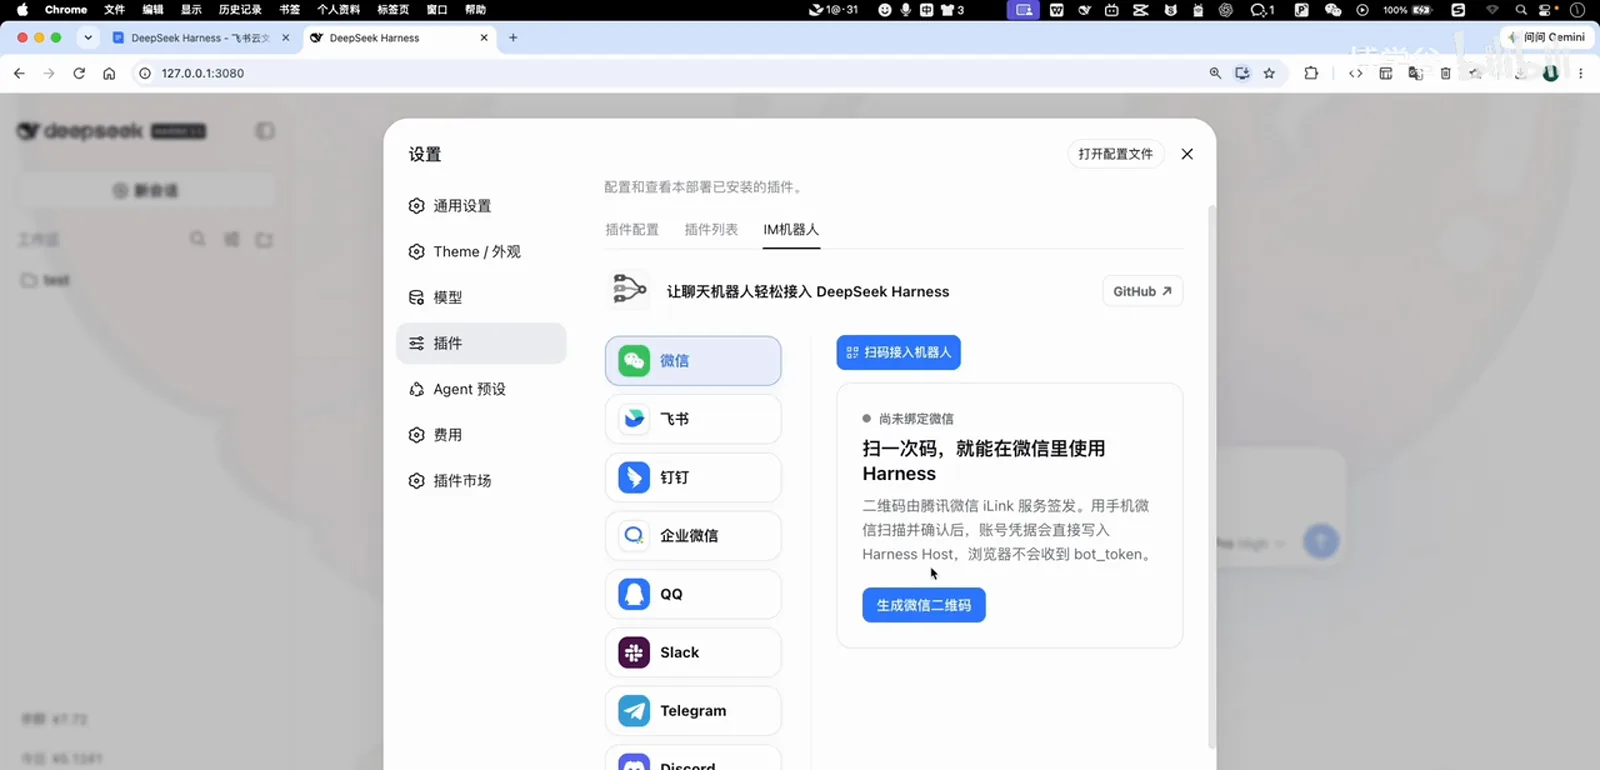Screen dimensions: 1600x770
Task: Open the 书签 menu in the menu bar
Action: [290, 10]
